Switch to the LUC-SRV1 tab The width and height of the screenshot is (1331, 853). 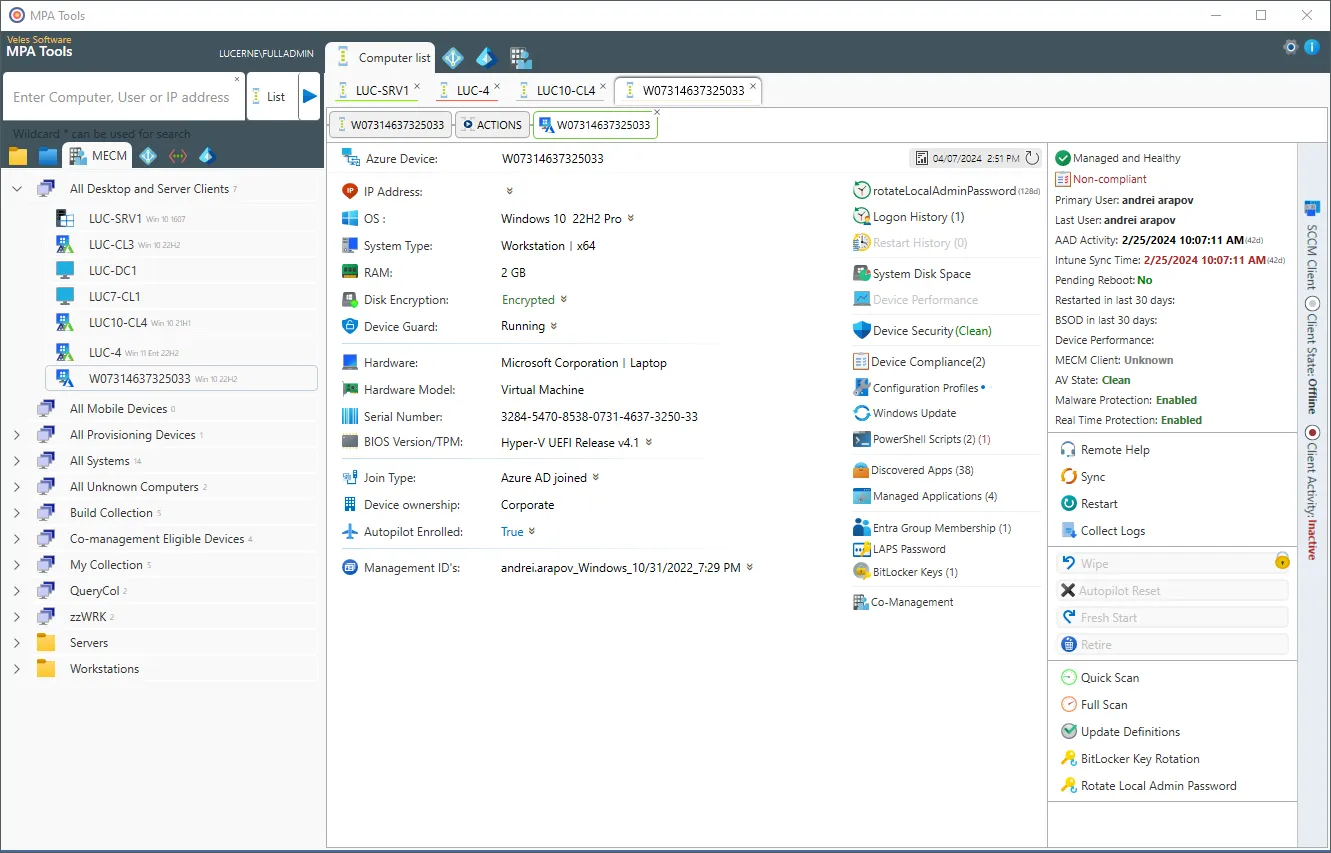pyautogui.click(x=380, y=90)
